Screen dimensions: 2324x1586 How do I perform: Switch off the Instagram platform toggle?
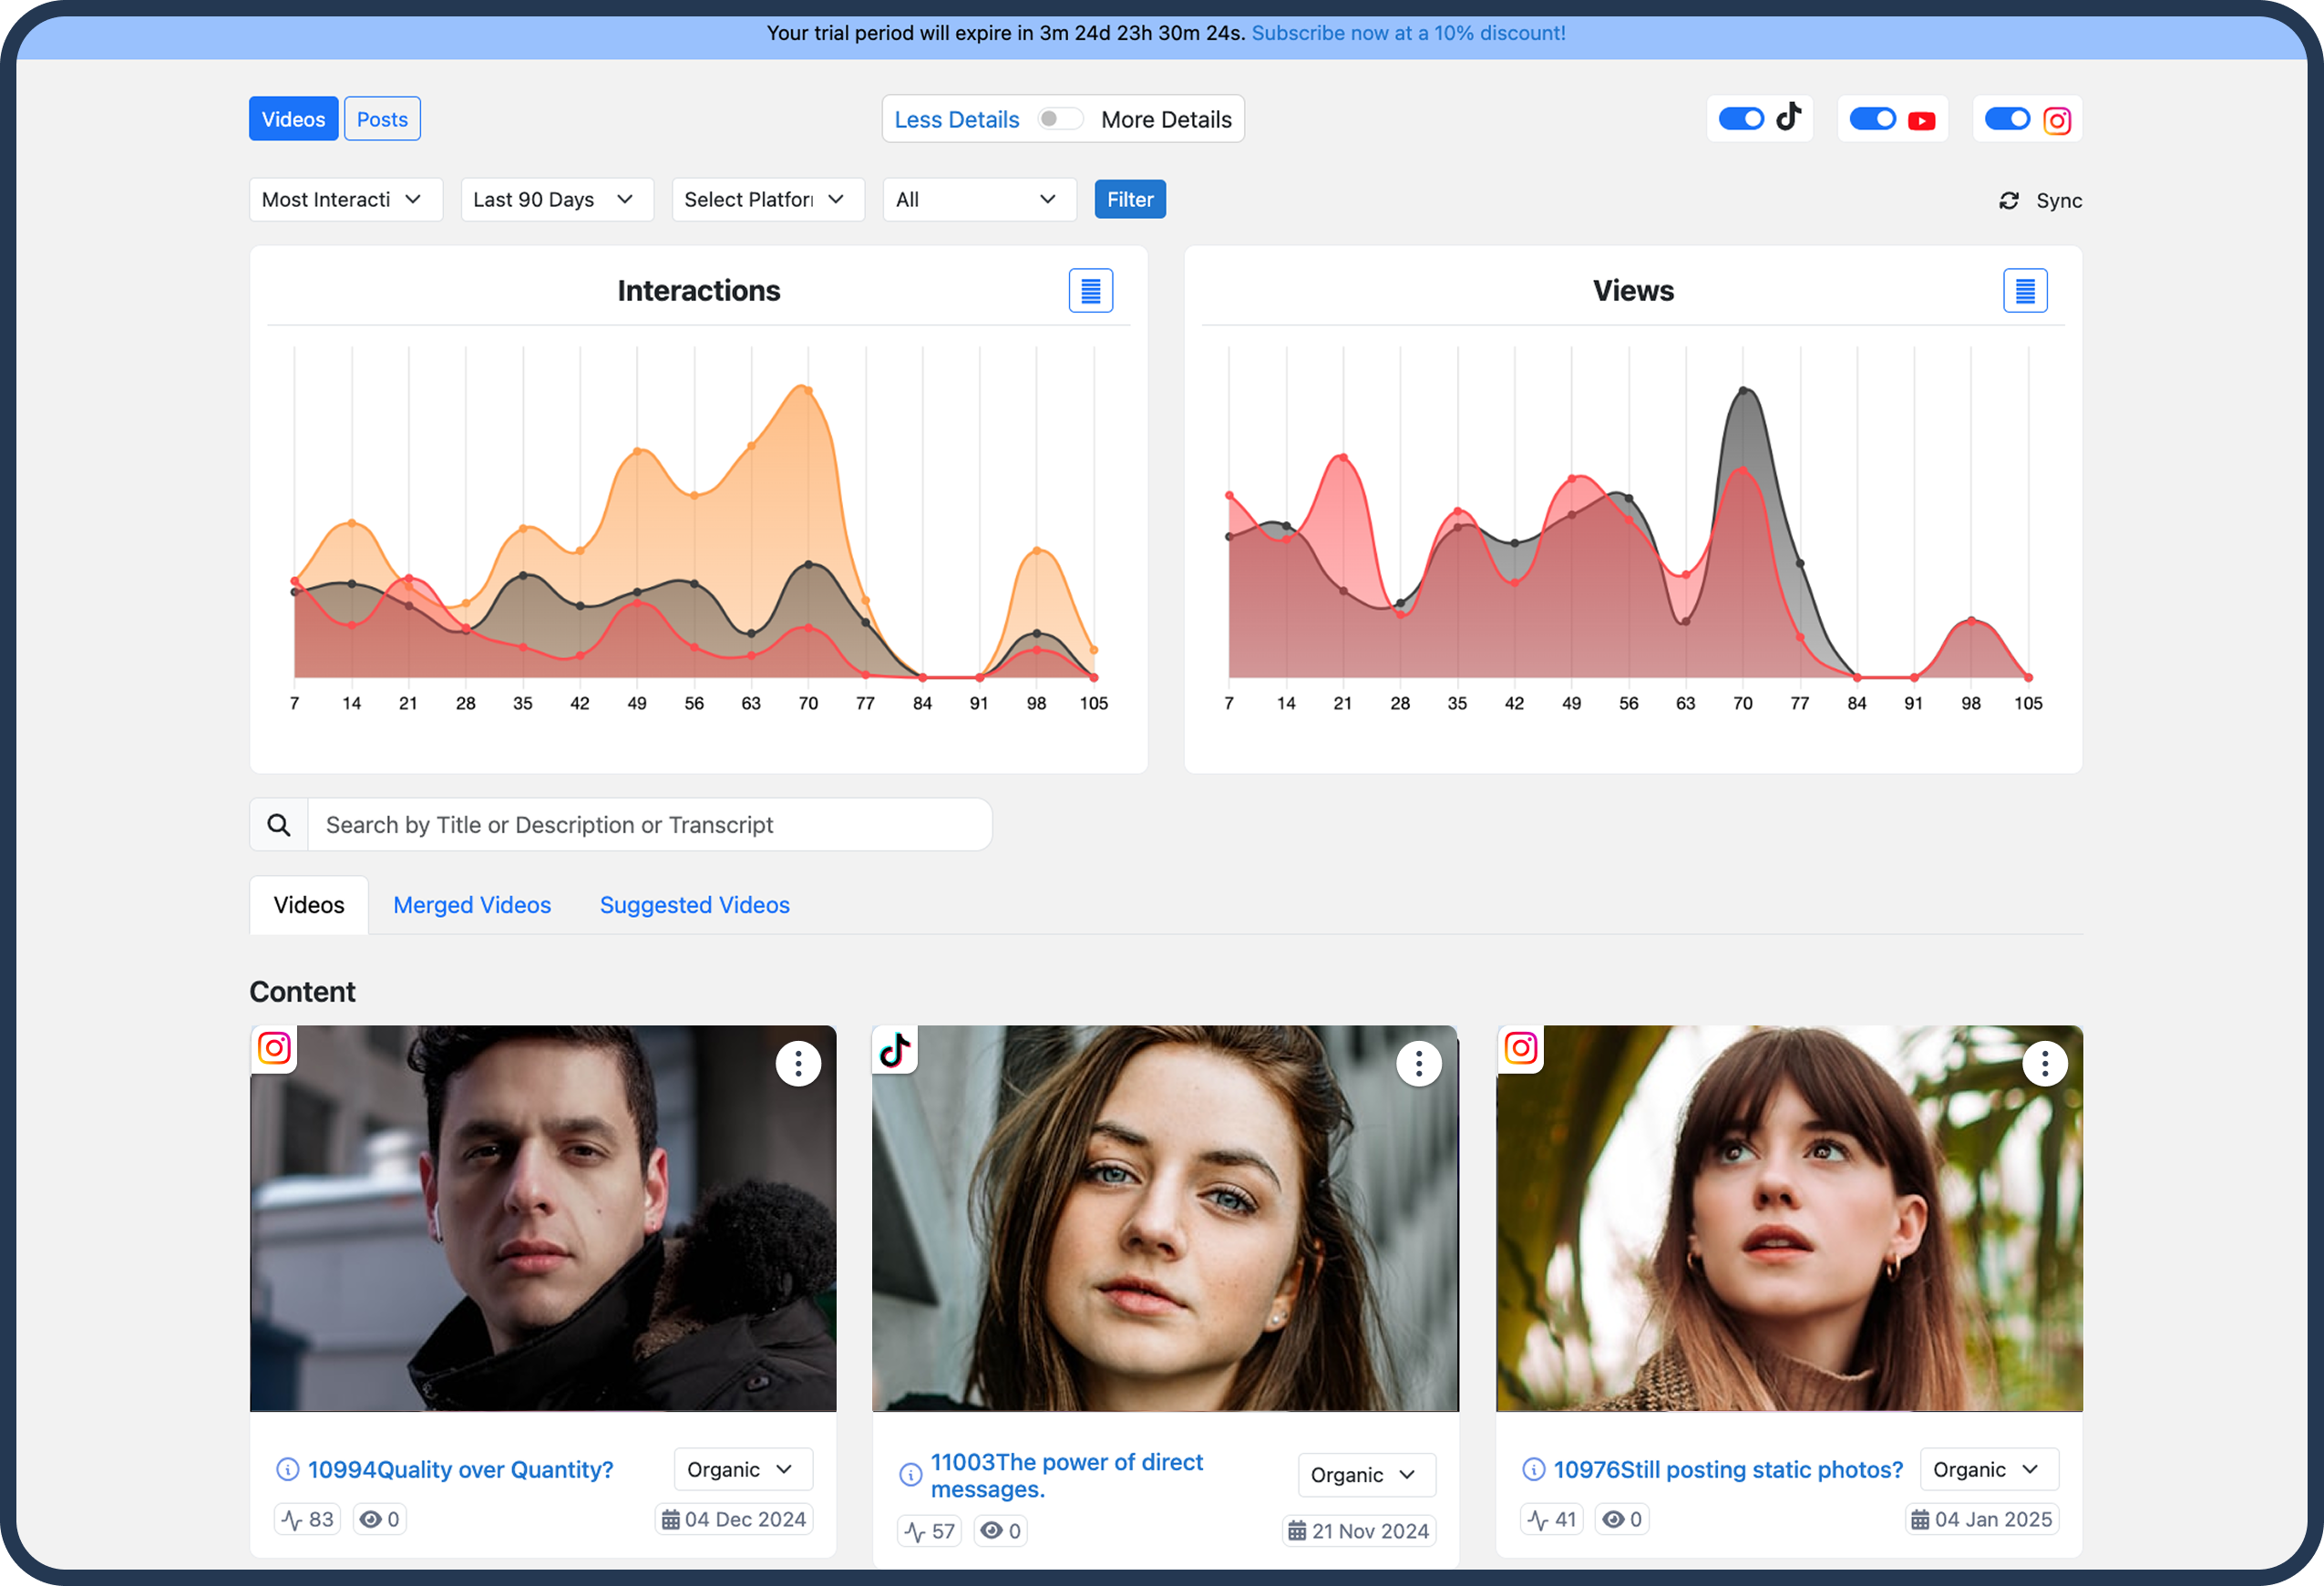click(2006, 119)
